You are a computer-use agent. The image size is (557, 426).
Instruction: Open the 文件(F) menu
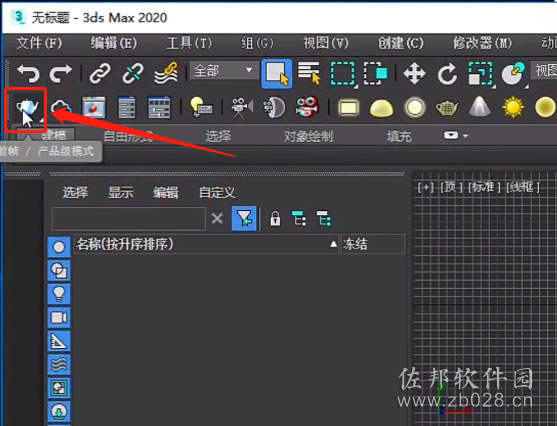(x=39, y=44)
